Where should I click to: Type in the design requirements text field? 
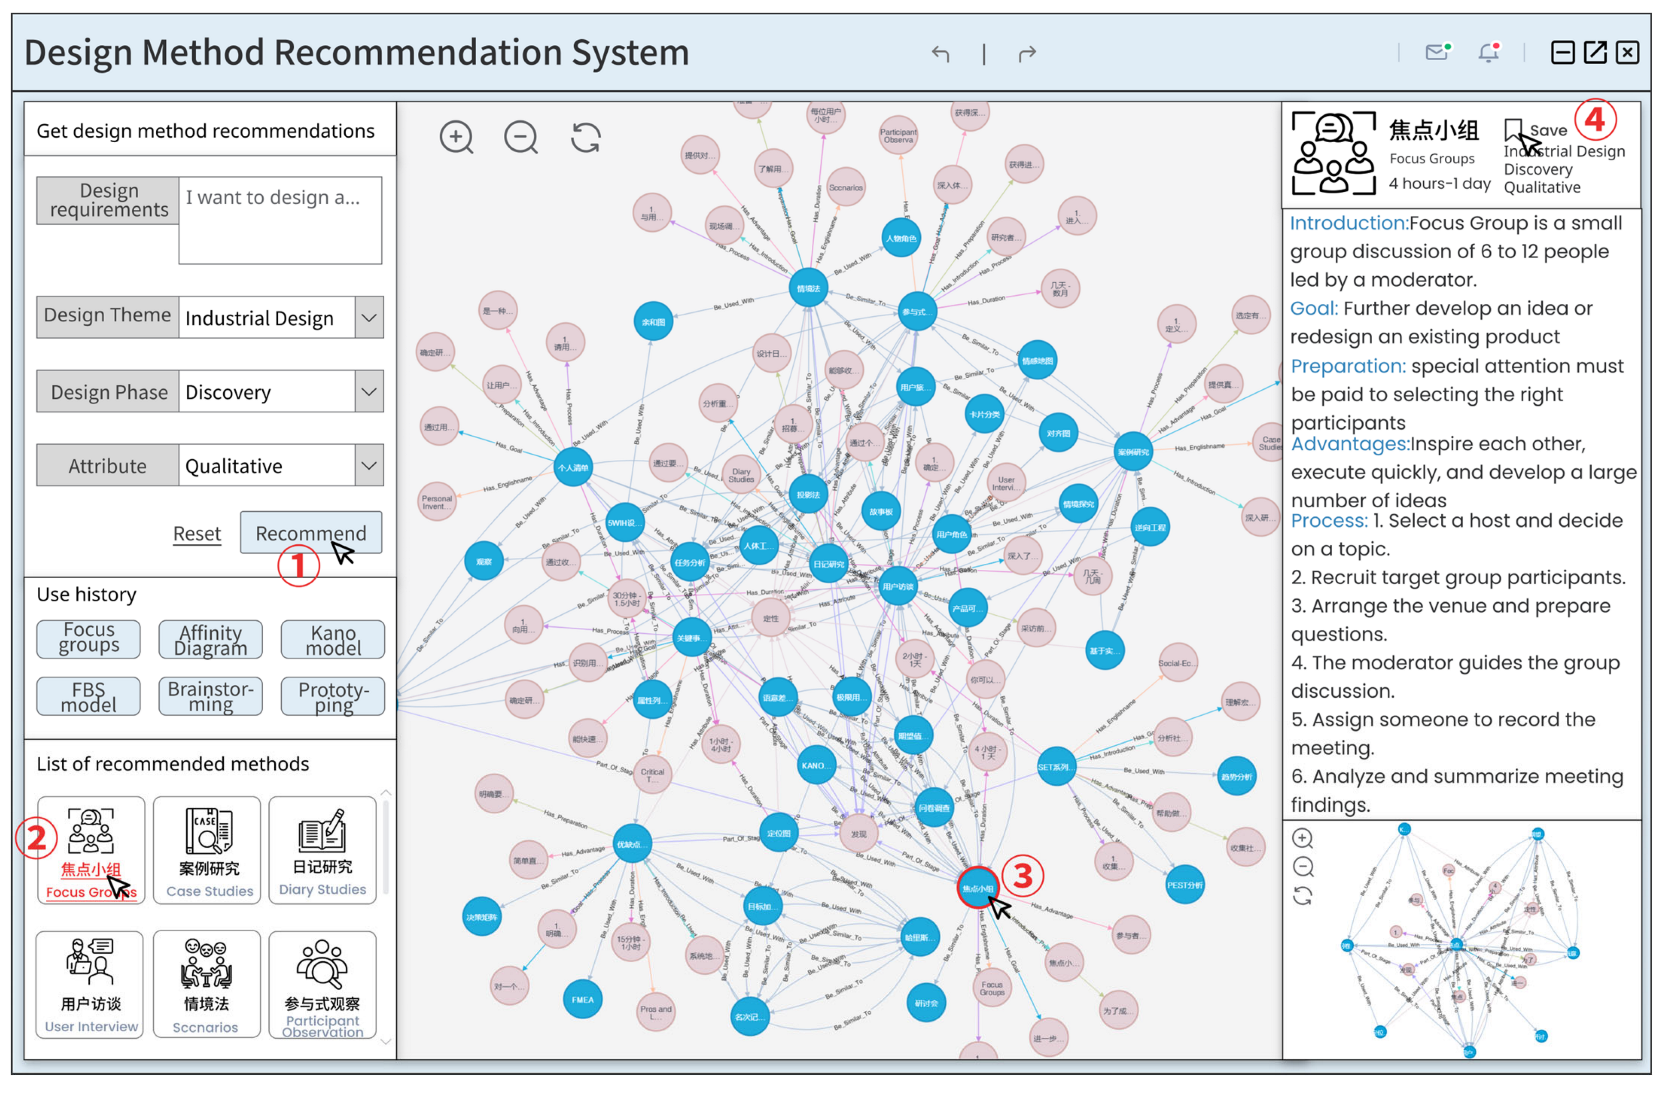pos(280,220)
